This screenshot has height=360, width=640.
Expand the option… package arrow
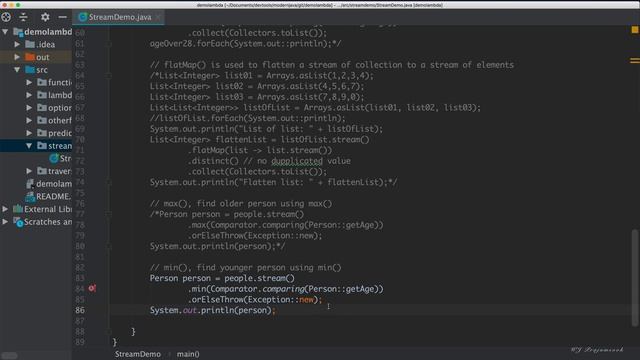pyautogui.click(x=29, y=108)
